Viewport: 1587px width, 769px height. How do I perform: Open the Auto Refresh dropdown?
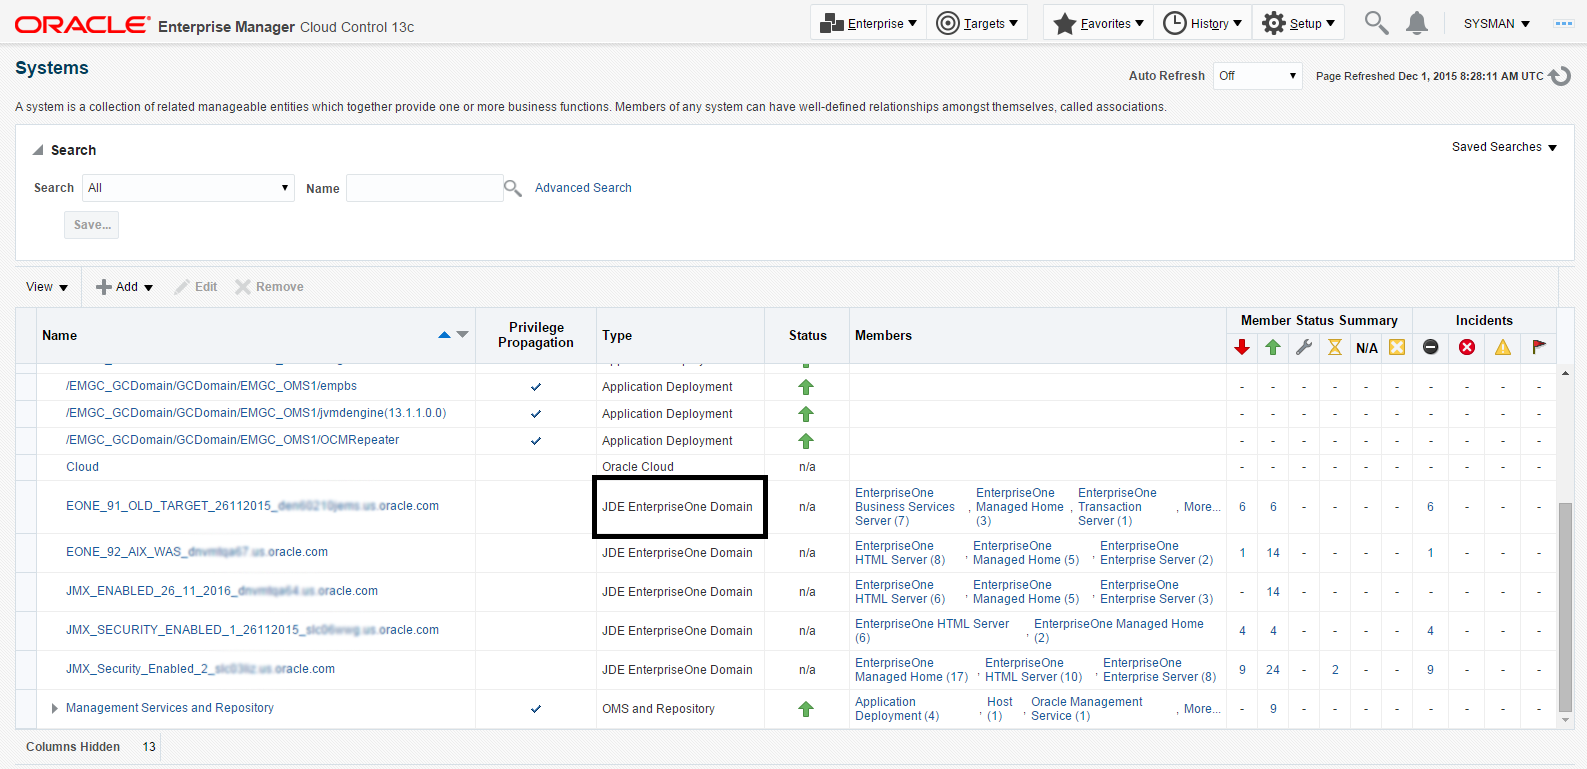tap(1258, 76)
